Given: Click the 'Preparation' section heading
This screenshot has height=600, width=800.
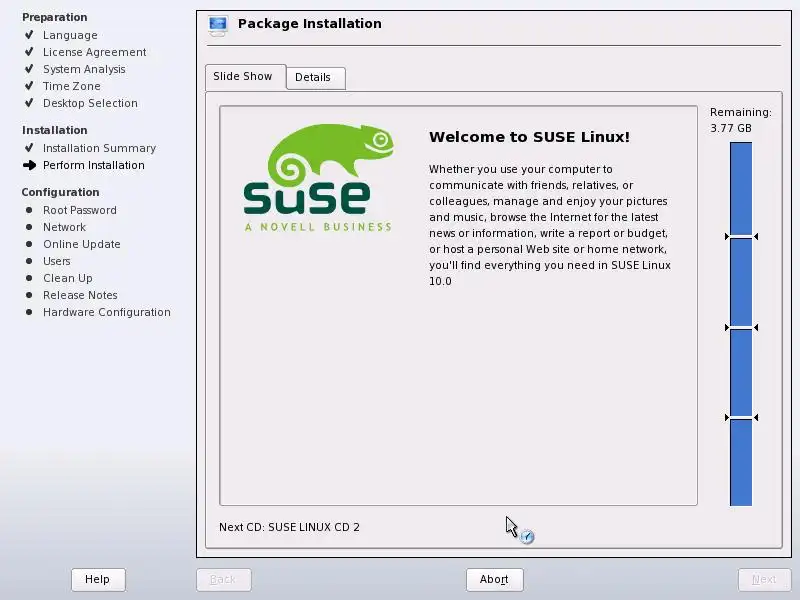Looking at the screenshot, I should pyautogui.click(x=55, y=17).
